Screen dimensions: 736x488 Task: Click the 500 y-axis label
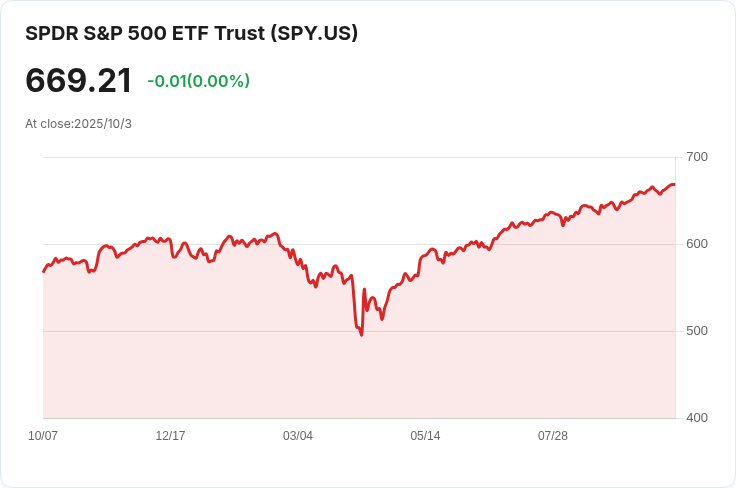coord(697,331)
